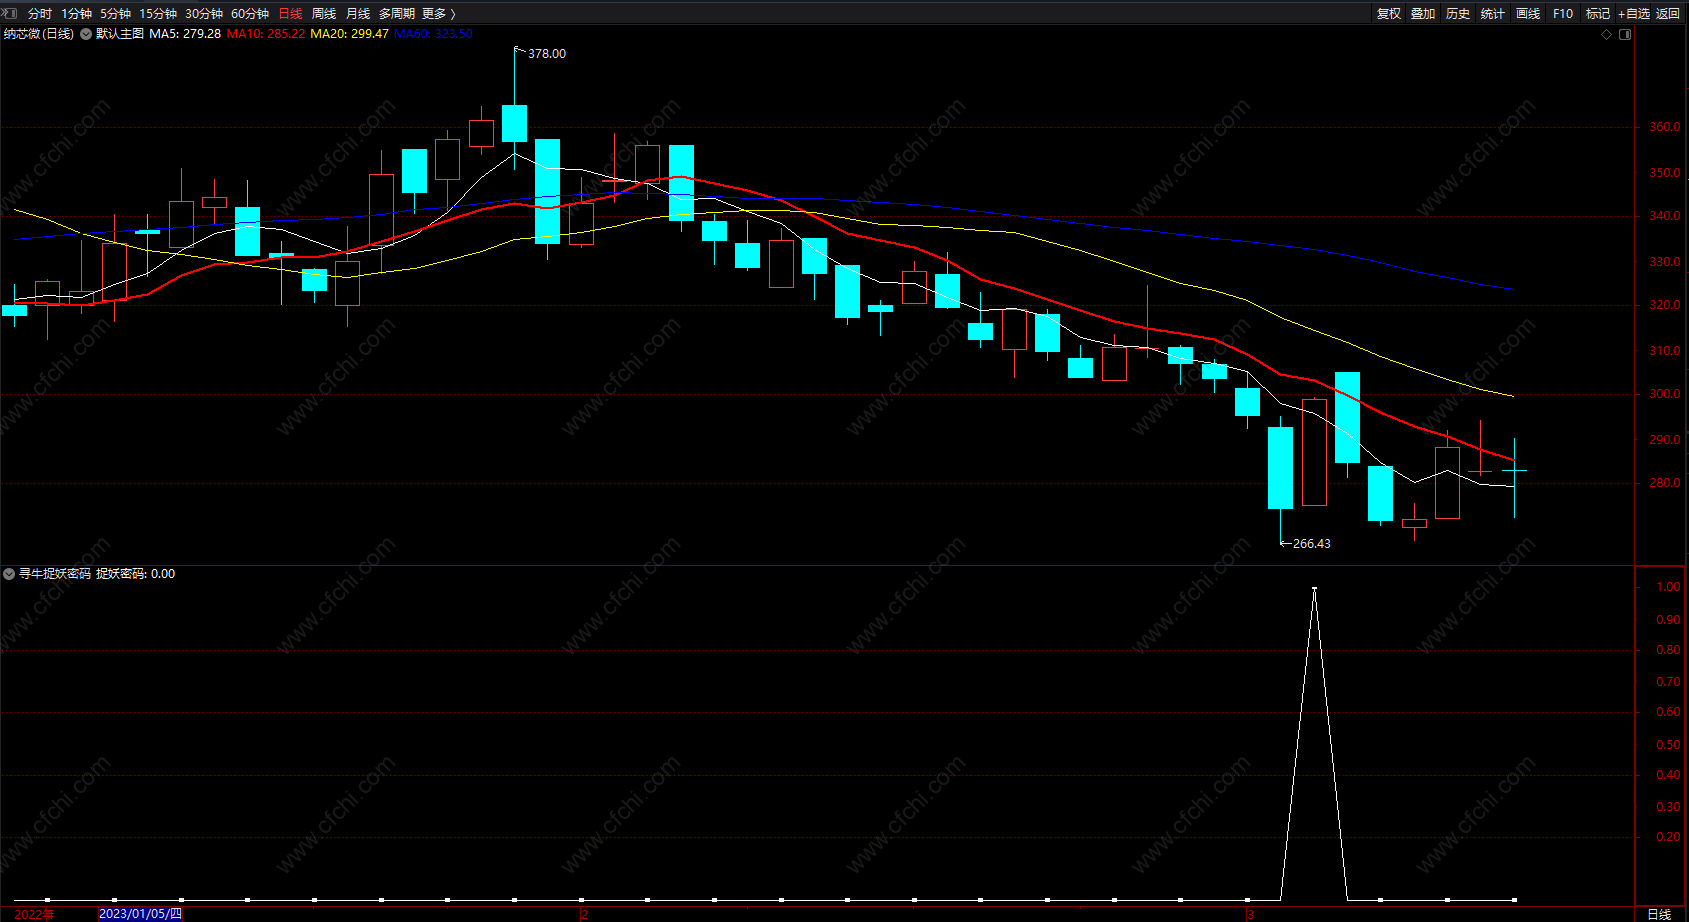1689x922 pixels.
Task: Select the 日线 daily chart tab
Action: [x=290, y=14]
